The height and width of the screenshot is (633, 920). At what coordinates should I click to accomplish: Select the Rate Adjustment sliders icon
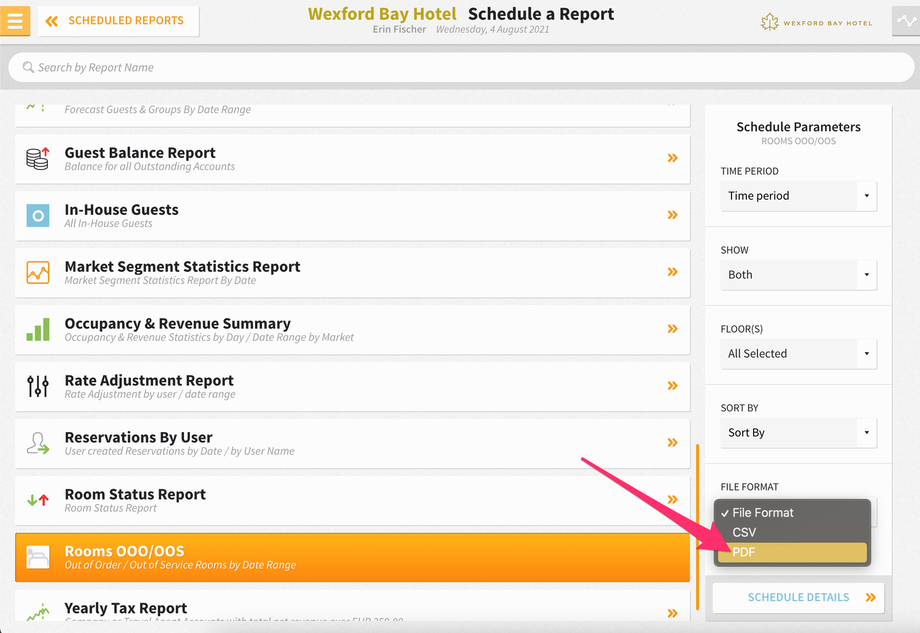point(38,387)
